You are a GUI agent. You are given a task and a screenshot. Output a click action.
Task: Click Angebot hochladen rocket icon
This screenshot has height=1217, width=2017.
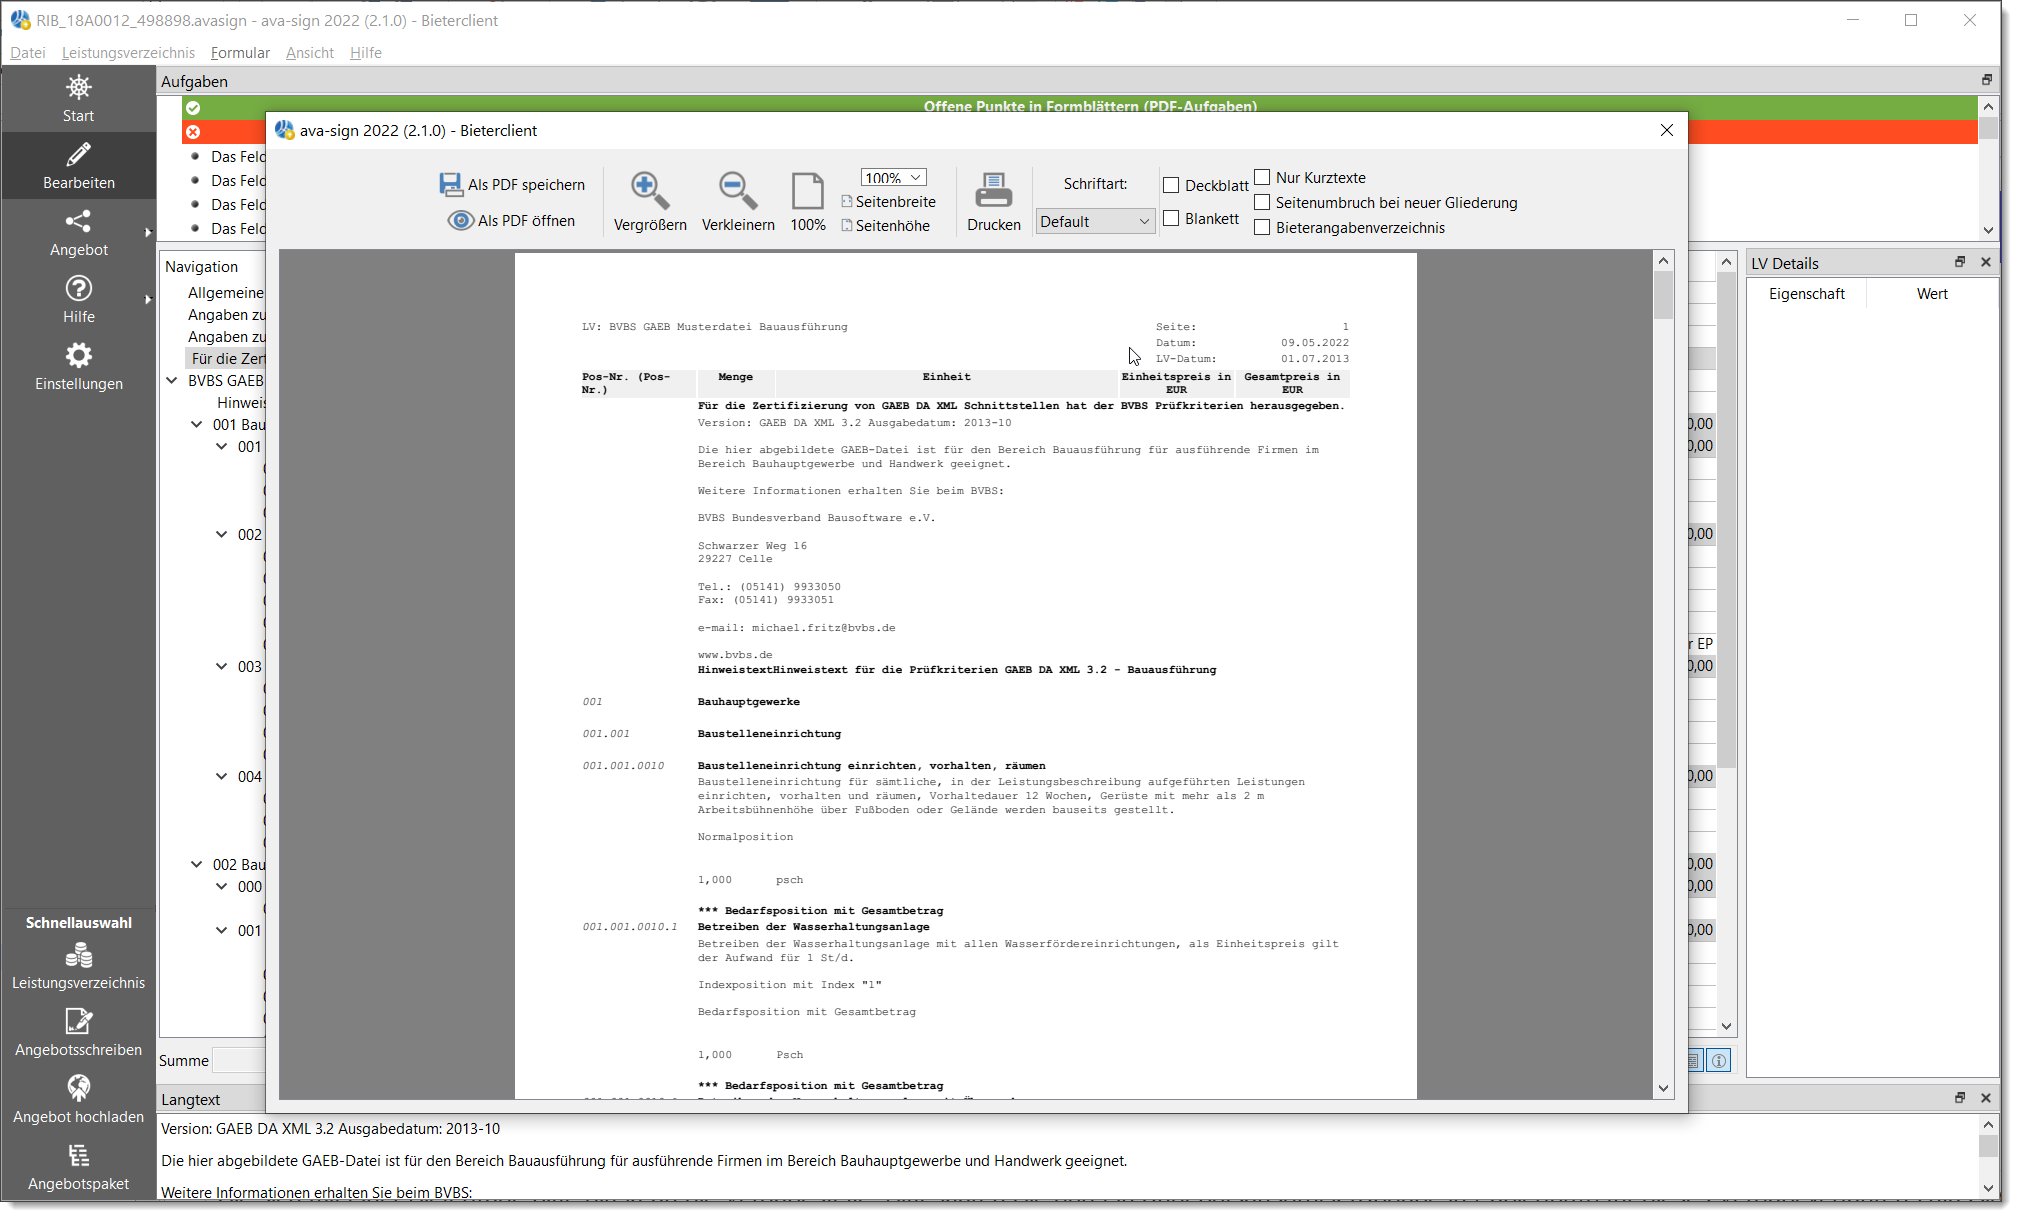coord(78,1089)
